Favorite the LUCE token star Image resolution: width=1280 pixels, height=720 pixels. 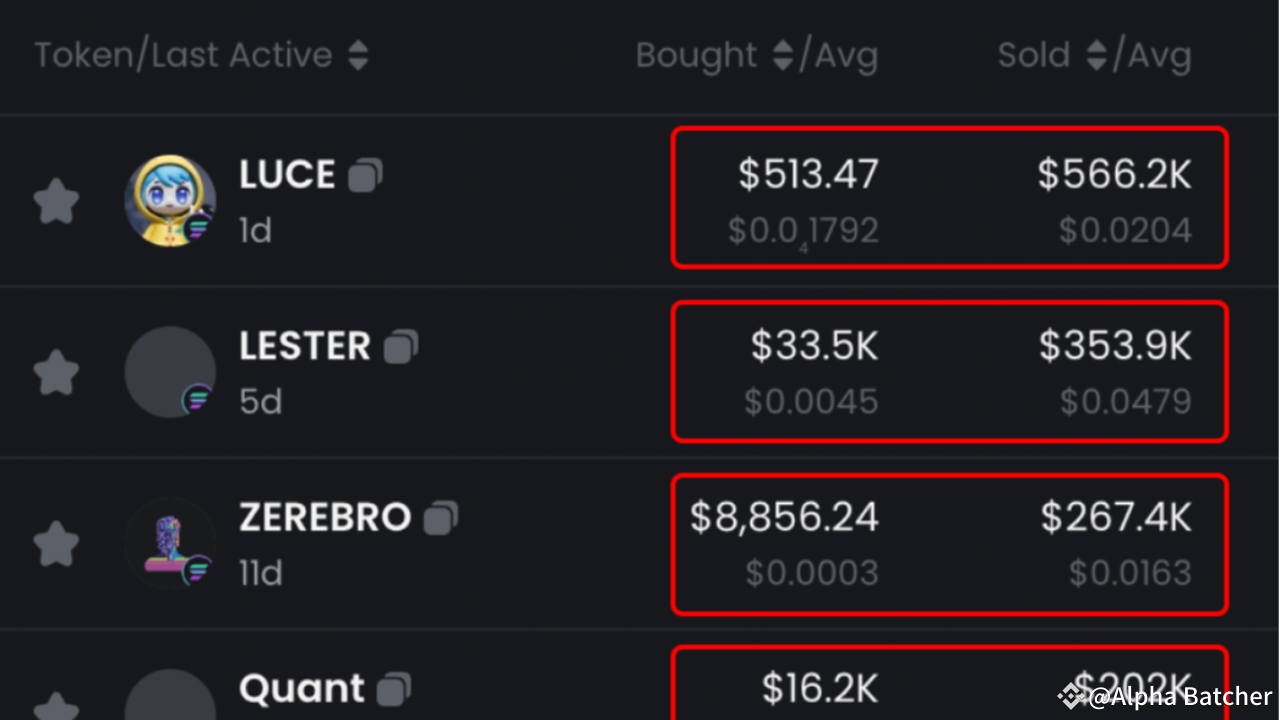click(x=56, y=201)
